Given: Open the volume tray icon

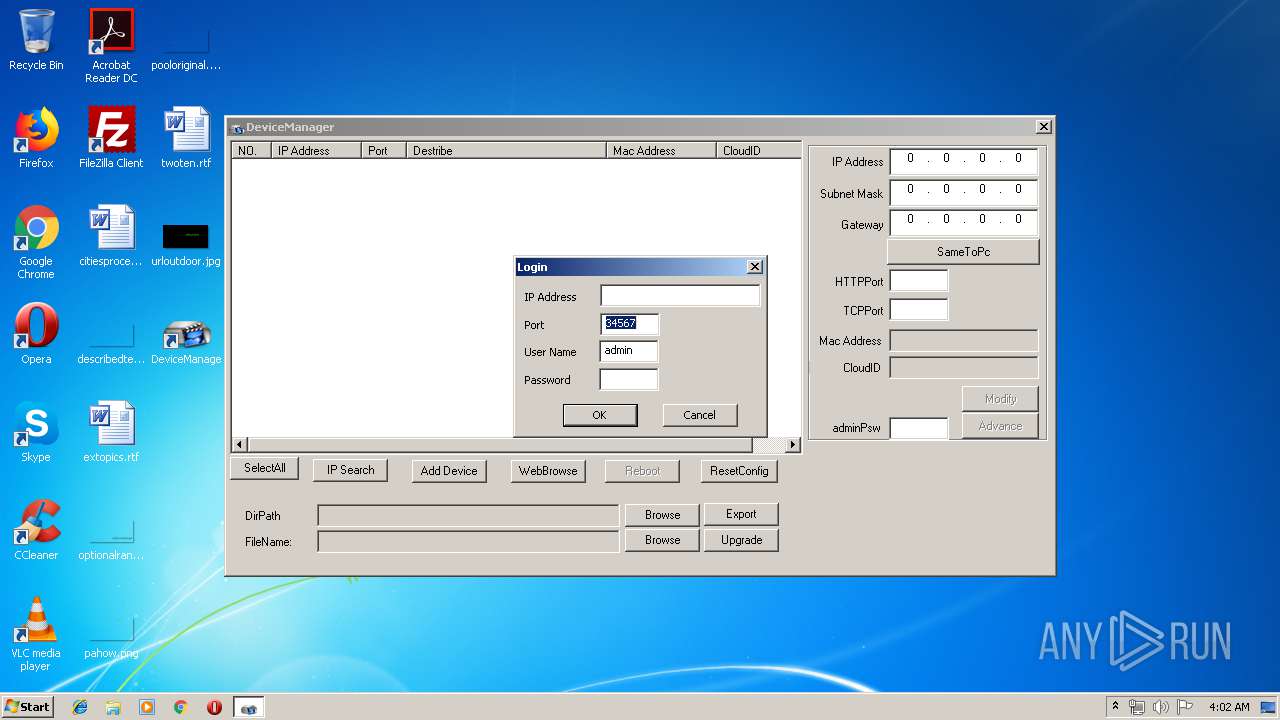Looking at the screenshot, I should pos(1160,707).
